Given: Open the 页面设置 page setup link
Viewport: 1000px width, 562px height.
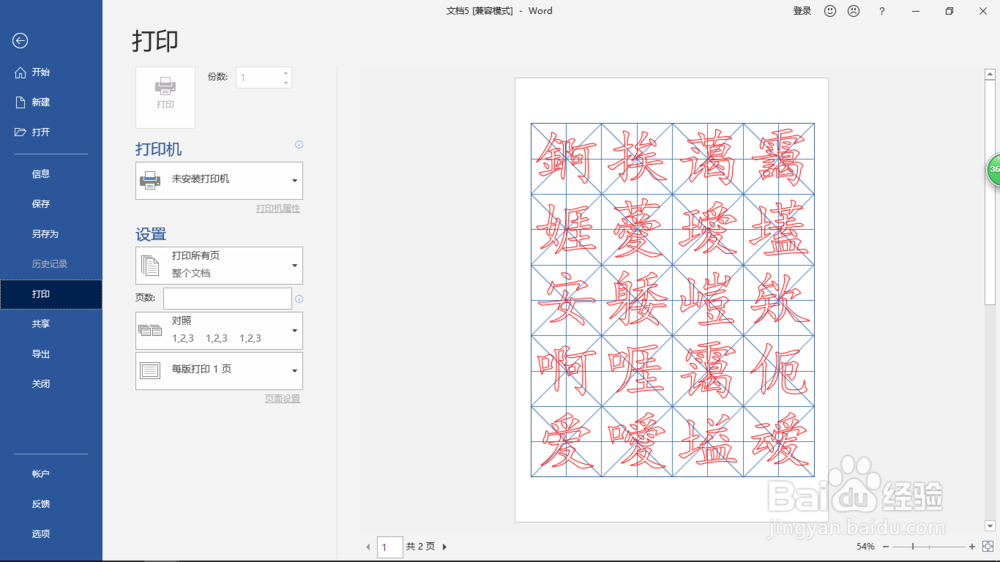Looking at the screenshot, I should (x=283, y=399).
